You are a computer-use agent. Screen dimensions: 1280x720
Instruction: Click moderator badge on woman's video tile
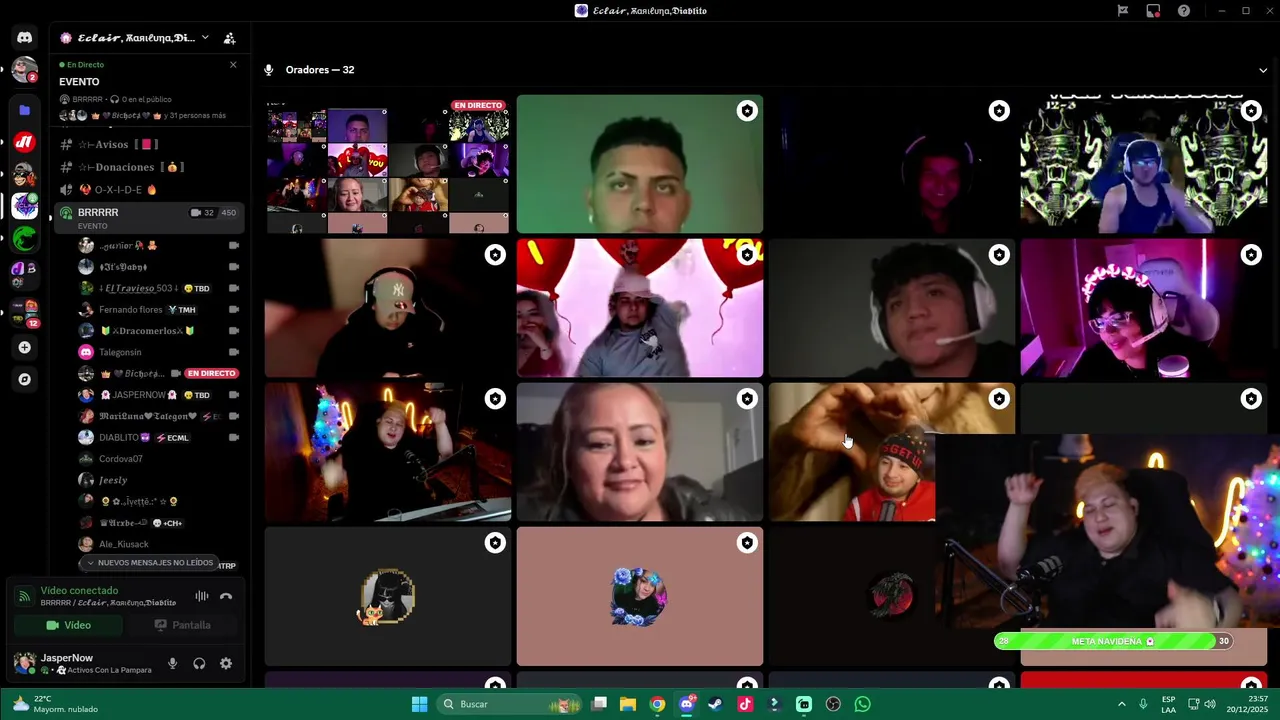click(747, 399)
